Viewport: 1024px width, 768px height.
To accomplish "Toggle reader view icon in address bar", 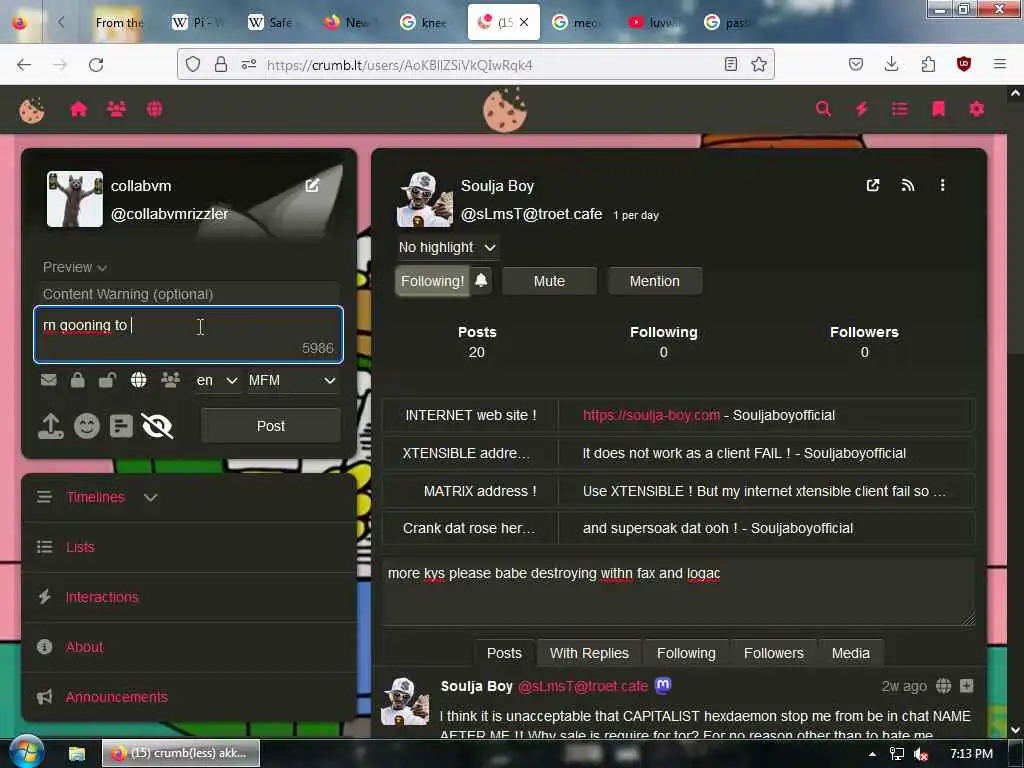I will pyautogui.click(x=731, y=64).
